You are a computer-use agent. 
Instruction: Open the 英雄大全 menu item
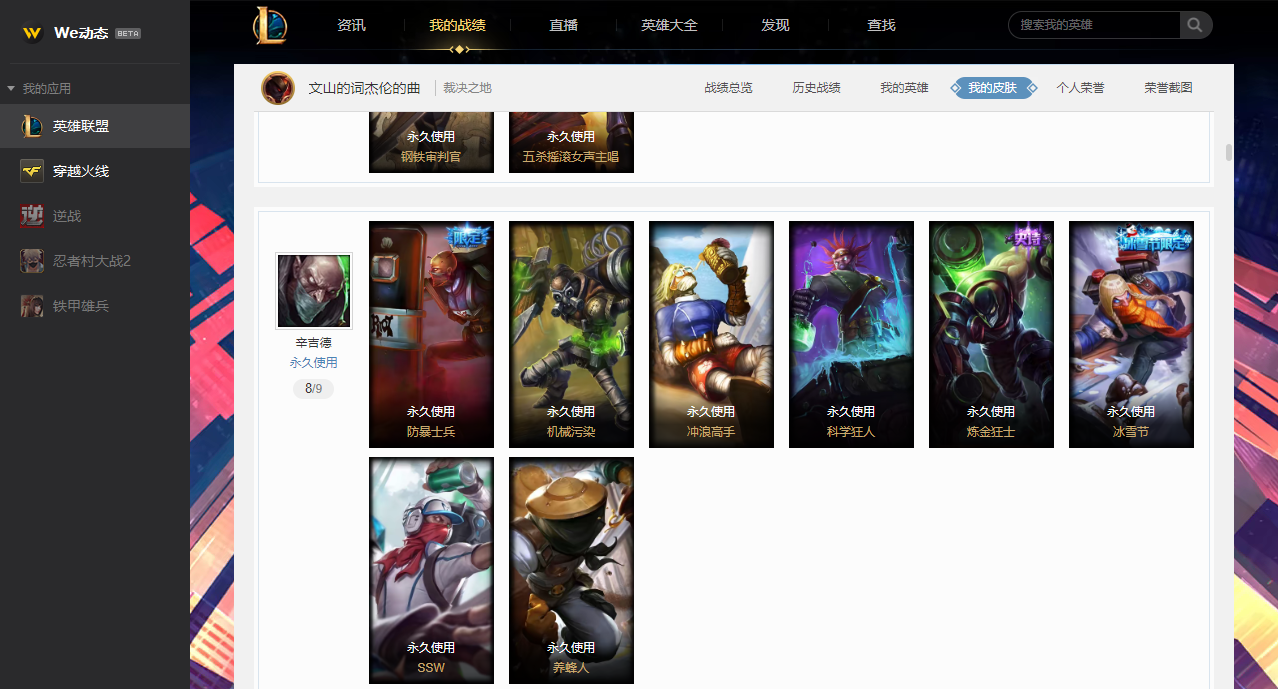(669, 25)
